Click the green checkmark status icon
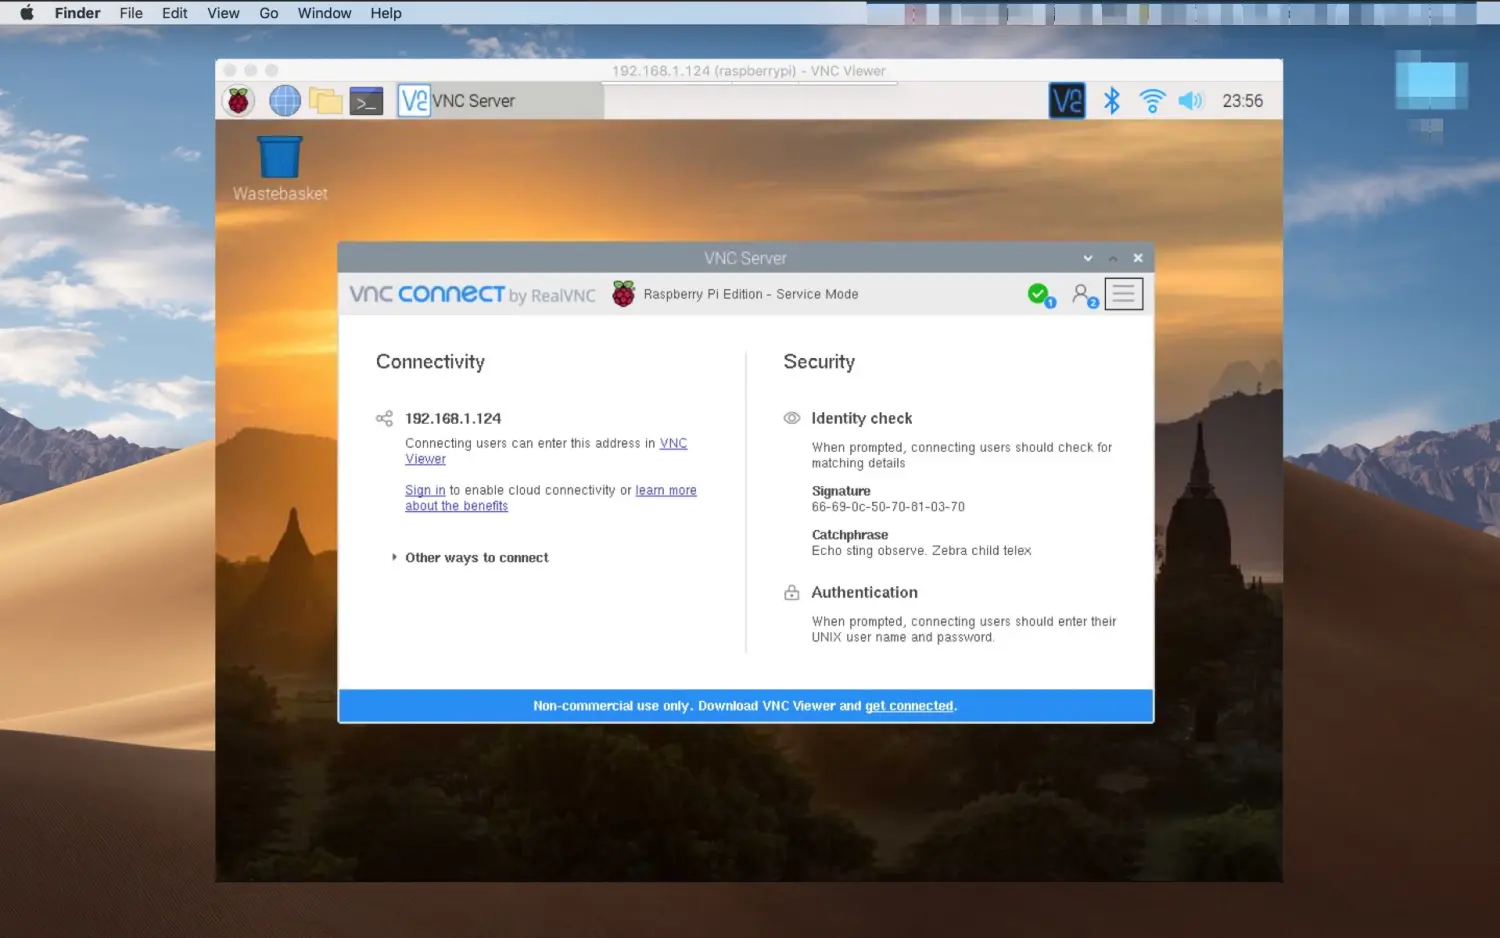This screenshot has width=1500, height=938. (1040, 294)
